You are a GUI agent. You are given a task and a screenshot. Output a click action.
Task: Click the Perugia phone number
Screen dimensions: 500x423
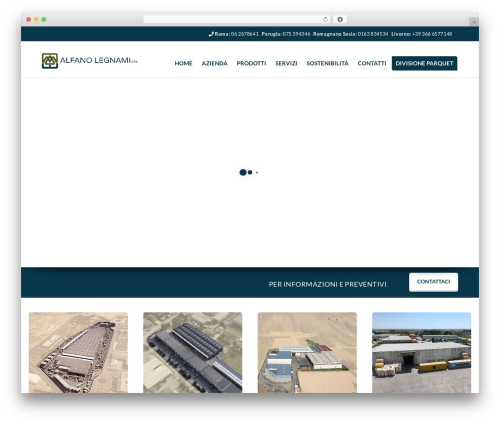(296, 34)
